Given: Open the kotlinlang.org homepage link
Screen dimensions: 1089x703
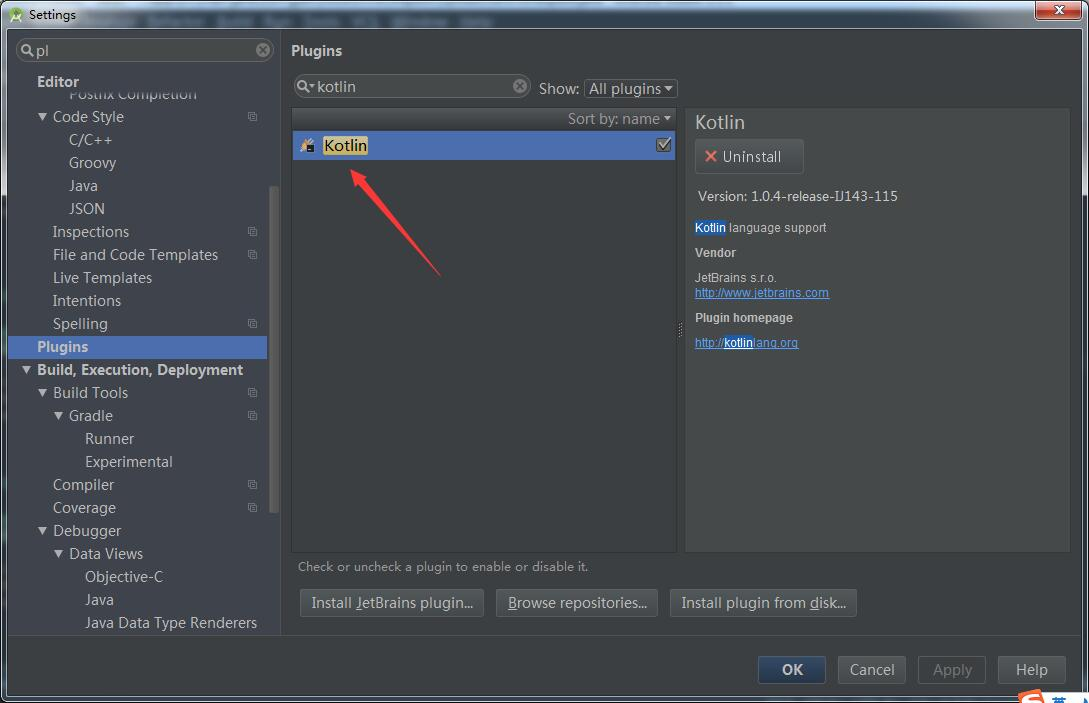Looking at the screenshot, I should (746, 342).
